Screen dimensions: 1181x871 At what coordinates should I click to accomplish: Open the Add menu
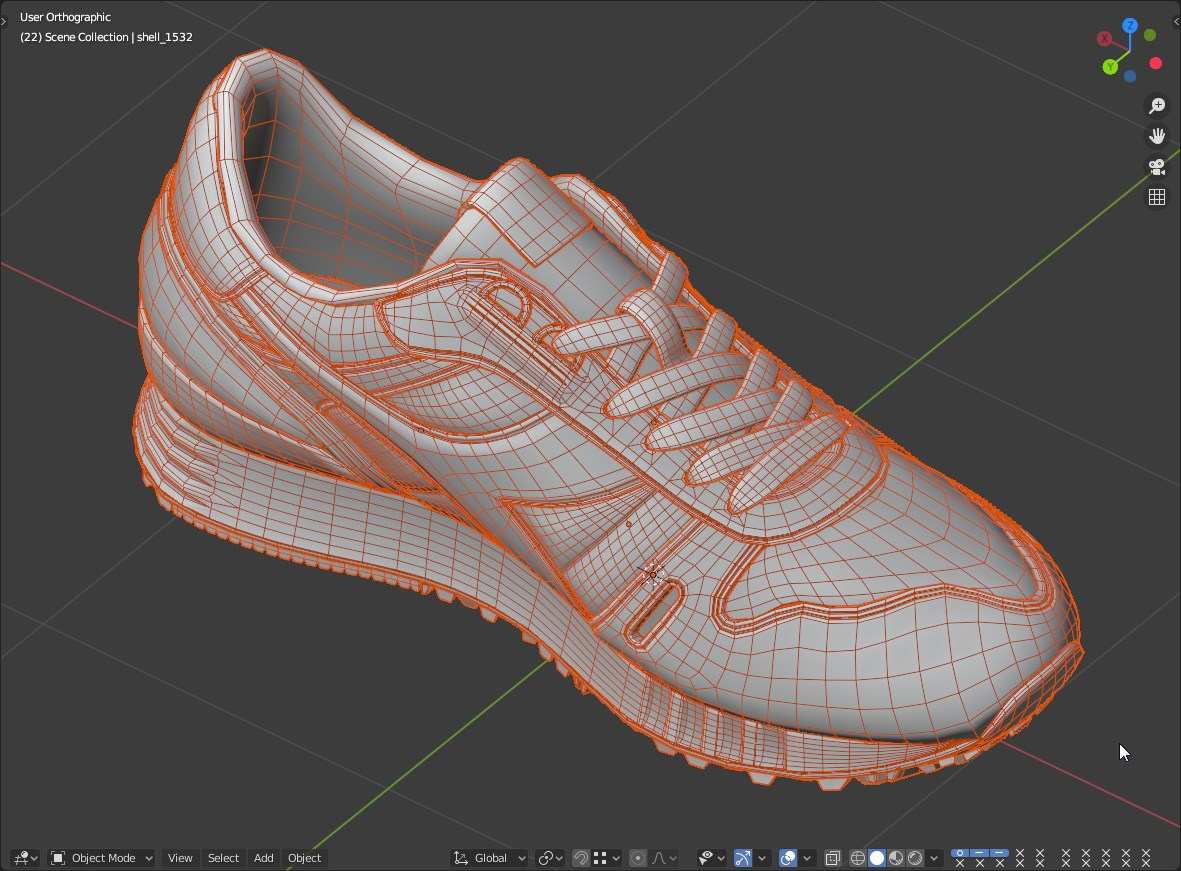[x=263, y=858]
